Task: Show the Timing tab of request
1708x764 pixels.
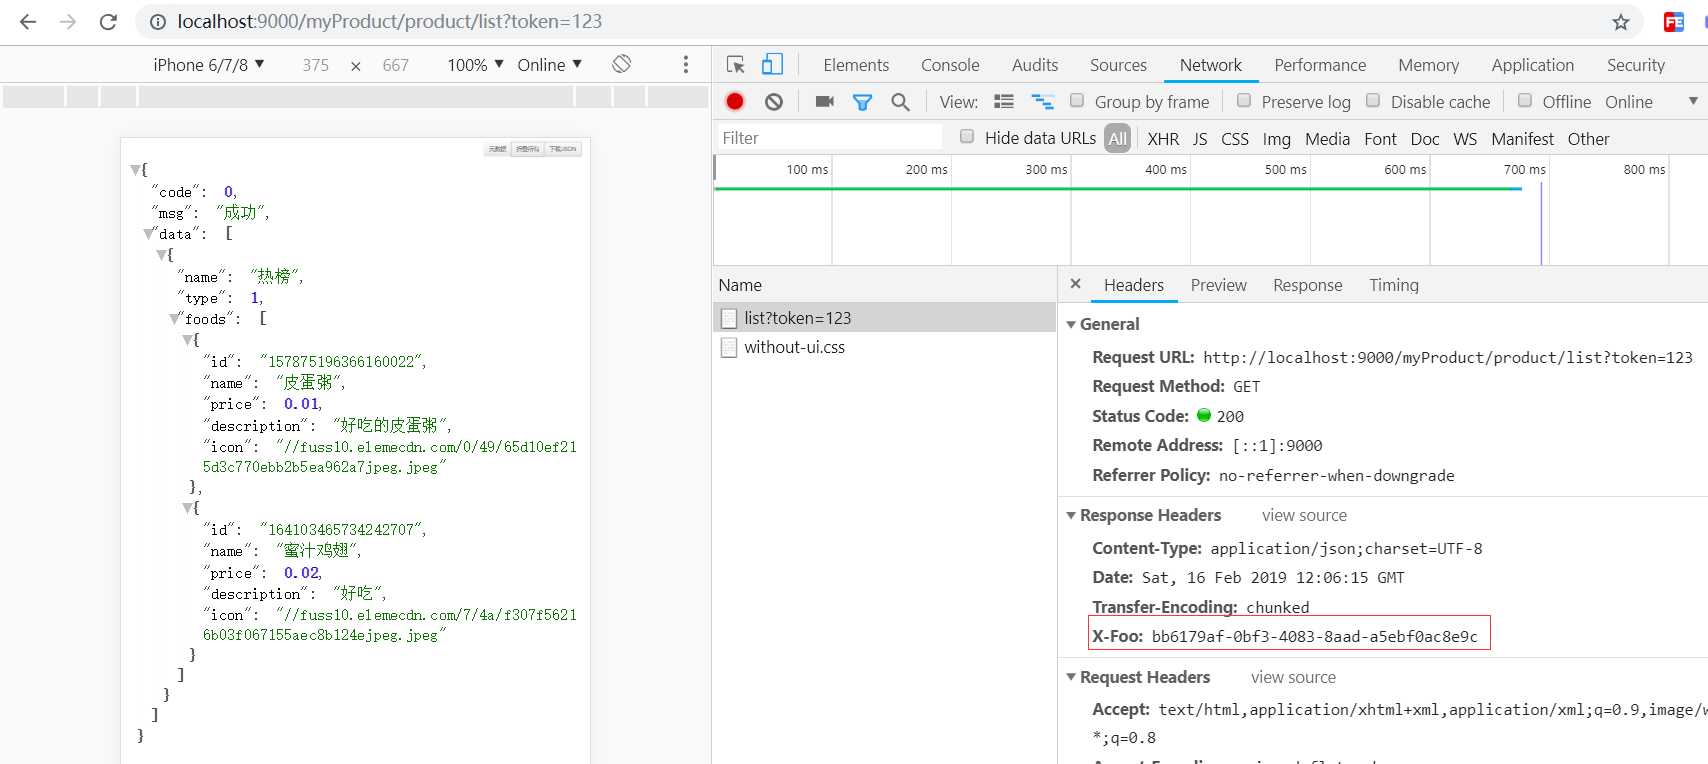Action: pos(1394,285)
